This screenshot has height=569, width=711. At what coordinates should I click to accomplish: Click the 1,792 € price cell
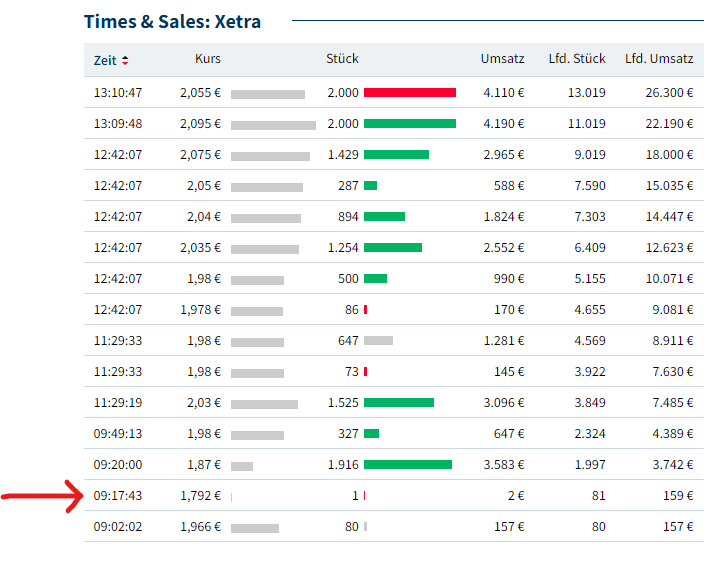201,496
